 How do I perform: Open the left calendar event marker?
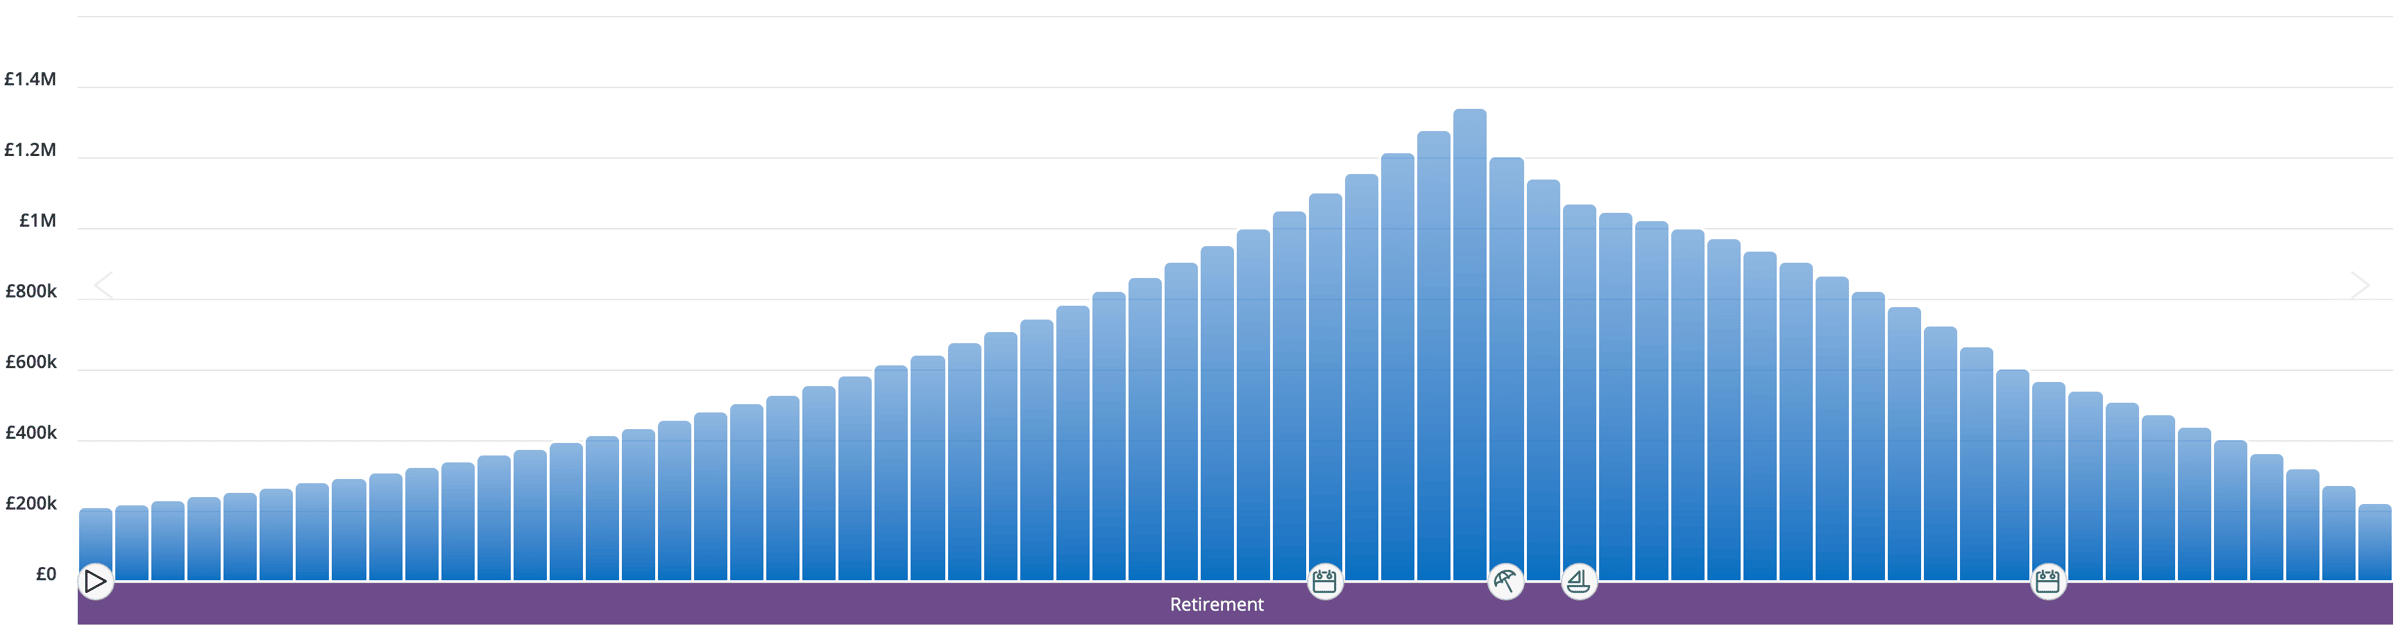pyautogui.click(x=1325, y=581)
